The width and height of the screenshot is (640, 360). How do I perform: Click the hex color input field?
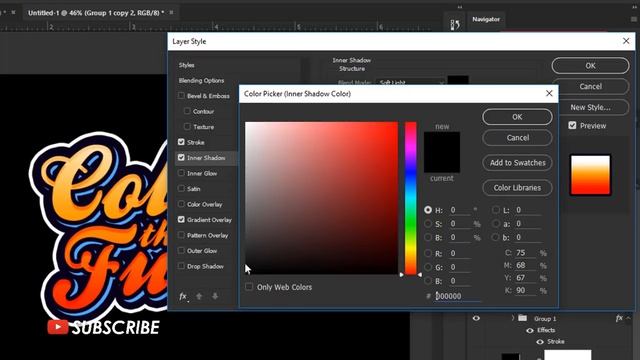[457, 296]
